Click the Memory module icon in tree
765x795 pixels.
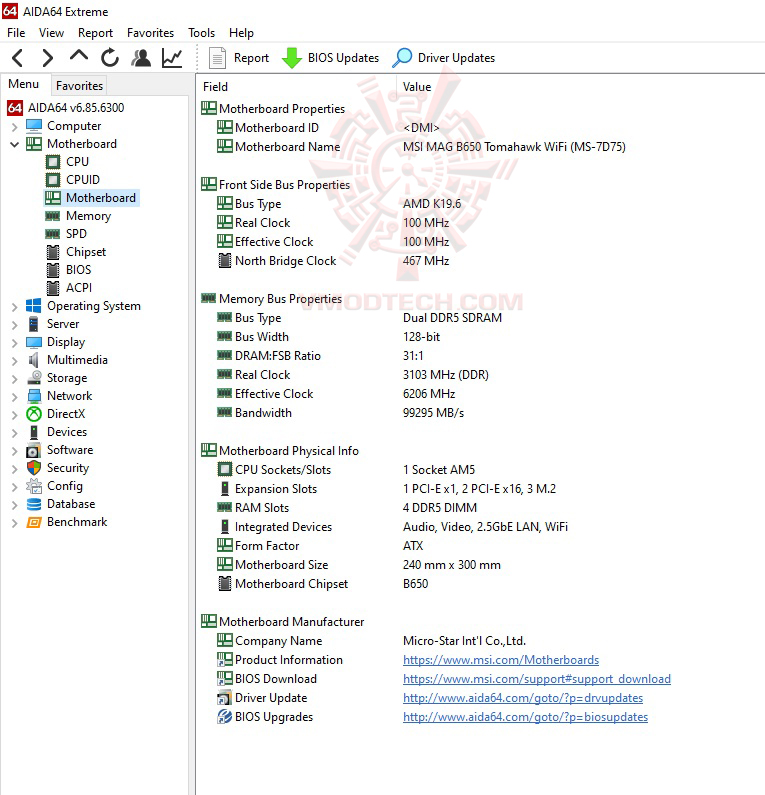coord(53,216)
